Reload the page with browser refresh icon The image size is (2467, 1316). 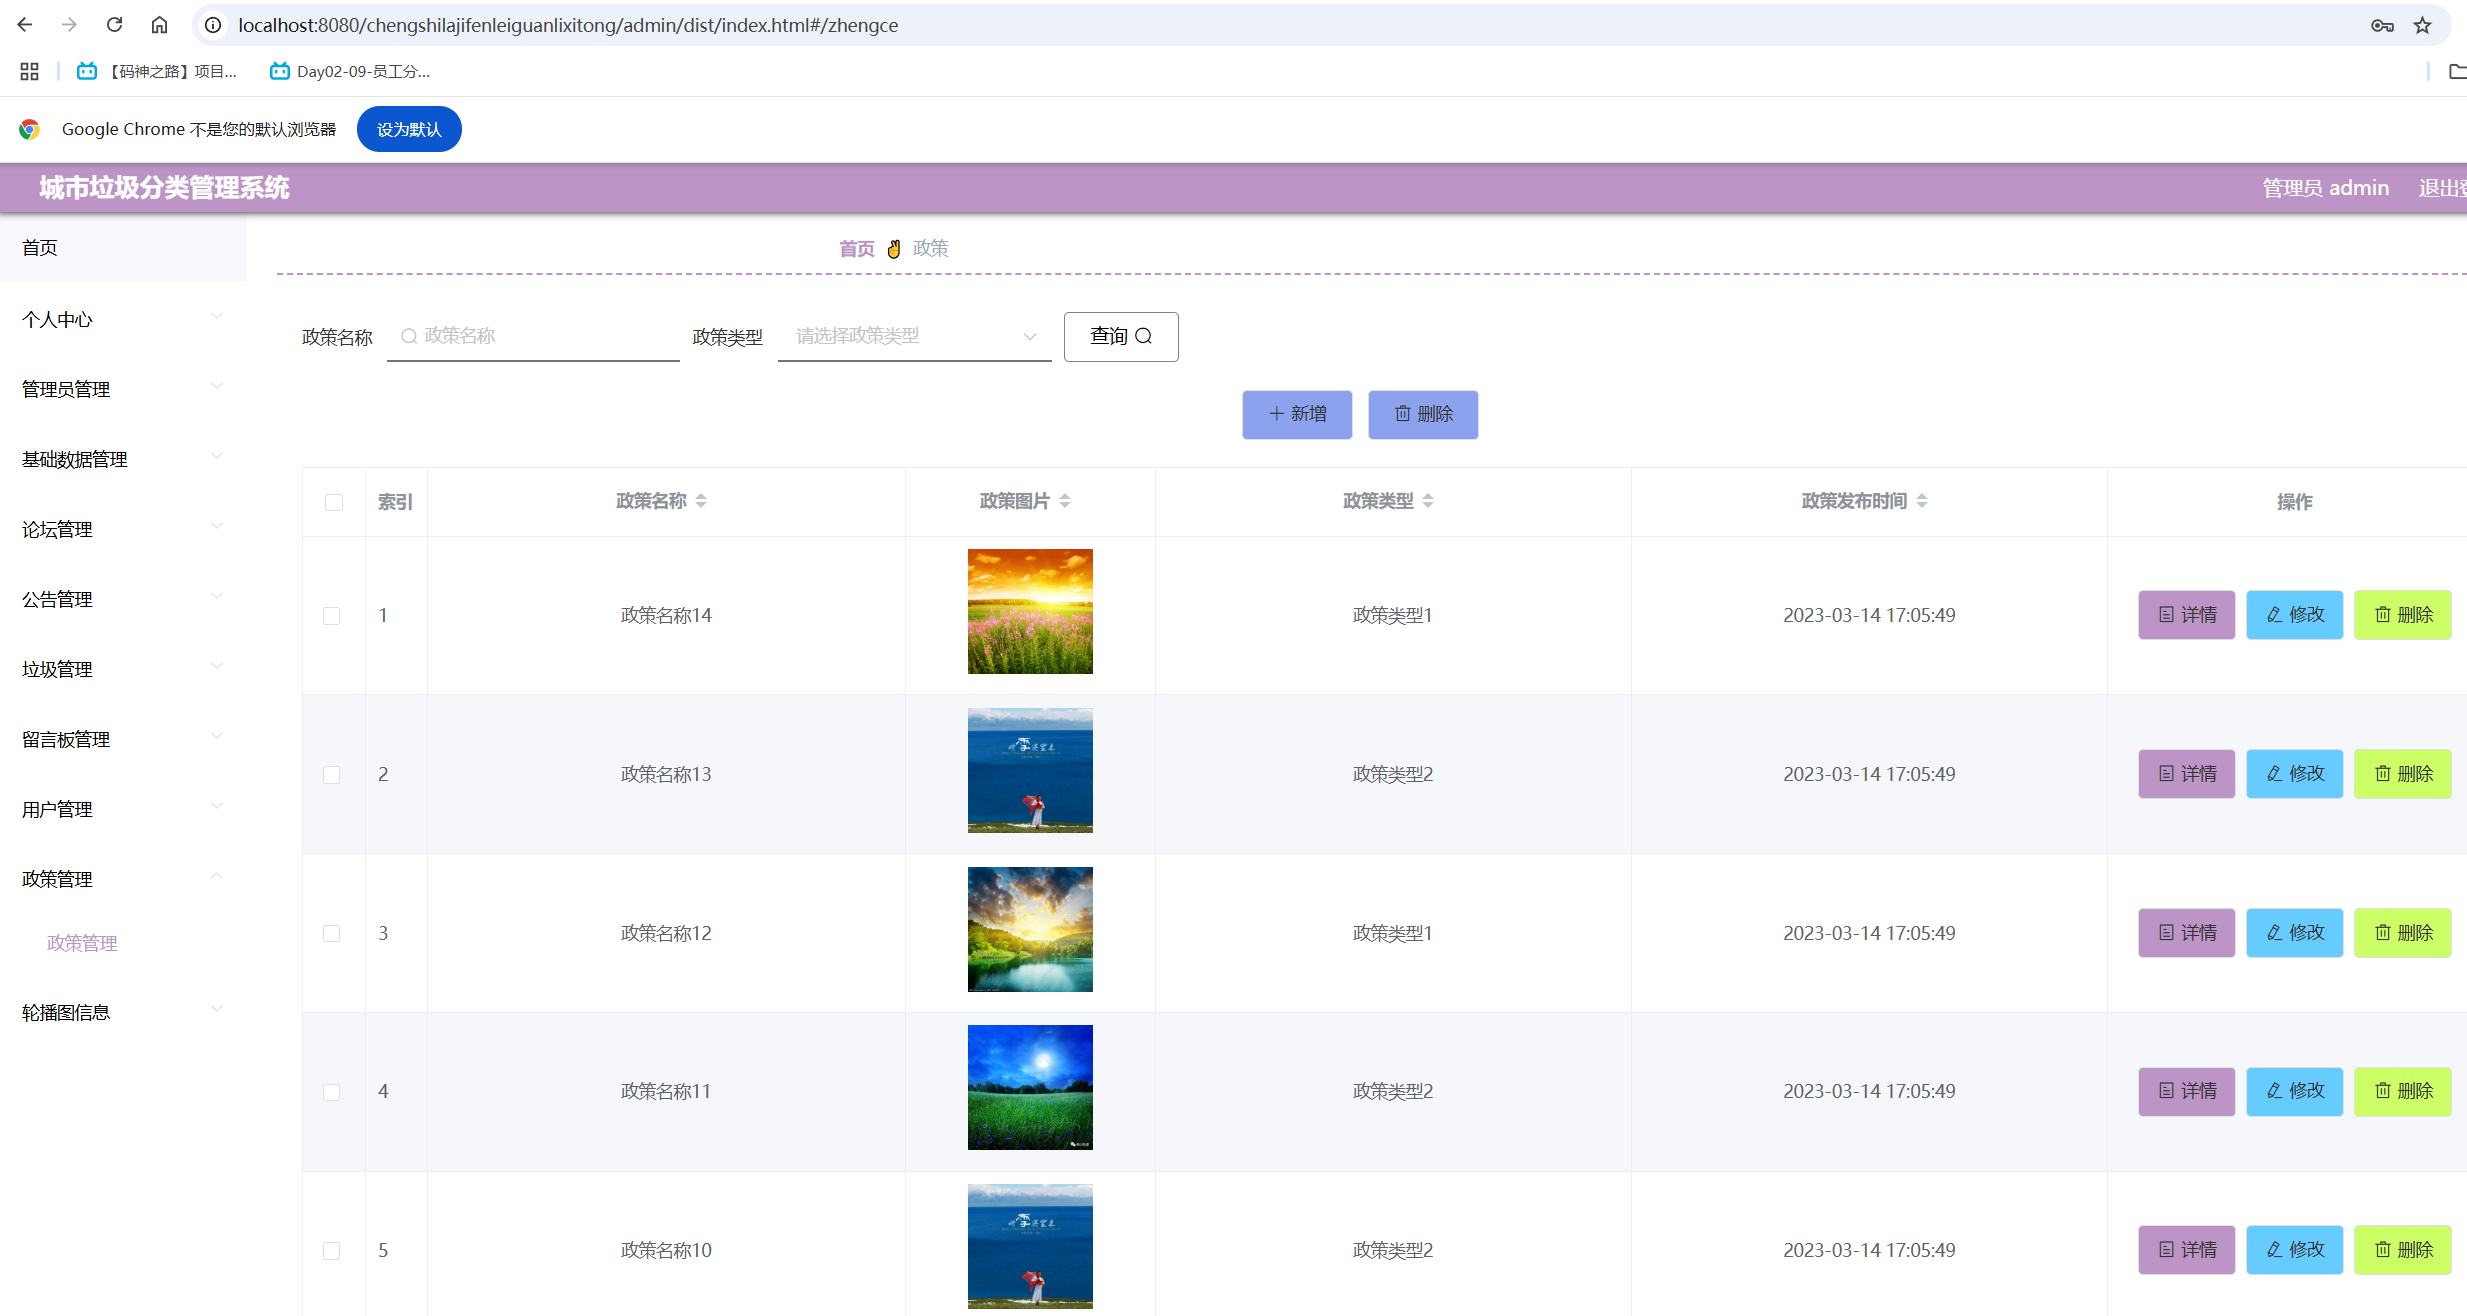[x=114, y=25]
